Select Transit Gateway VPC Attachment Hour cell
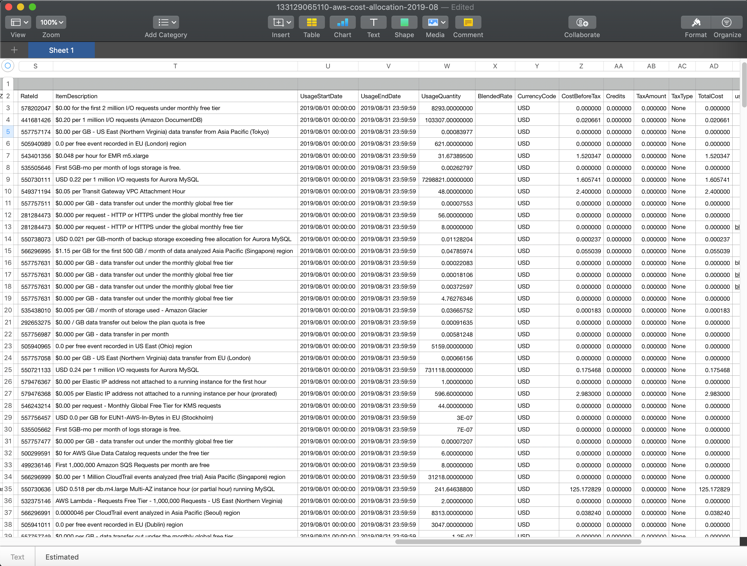 (175, 192)
